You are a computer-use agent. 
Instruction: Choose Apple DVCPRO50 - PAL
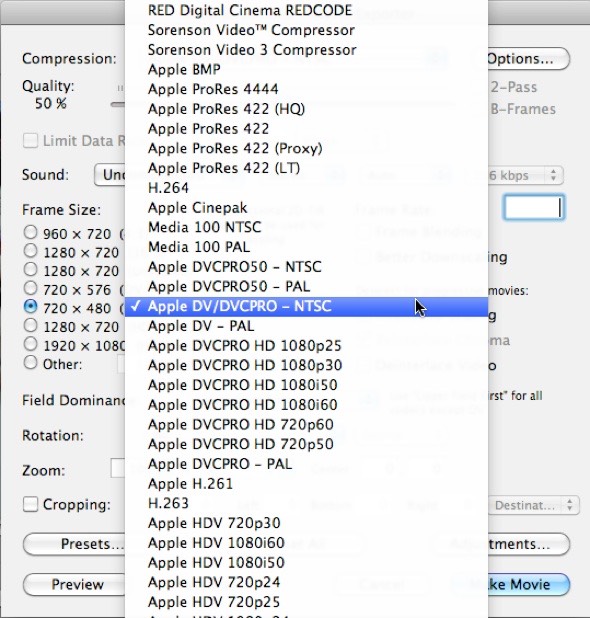point(306,287)
